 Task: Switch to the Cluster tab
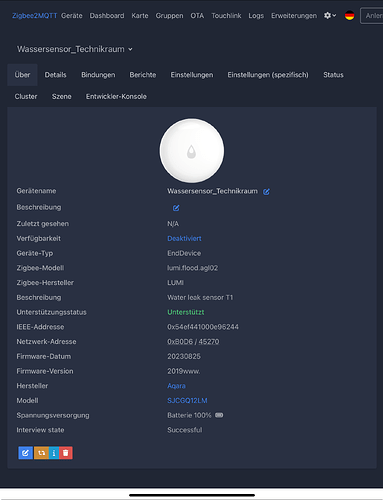pos(26,97)
